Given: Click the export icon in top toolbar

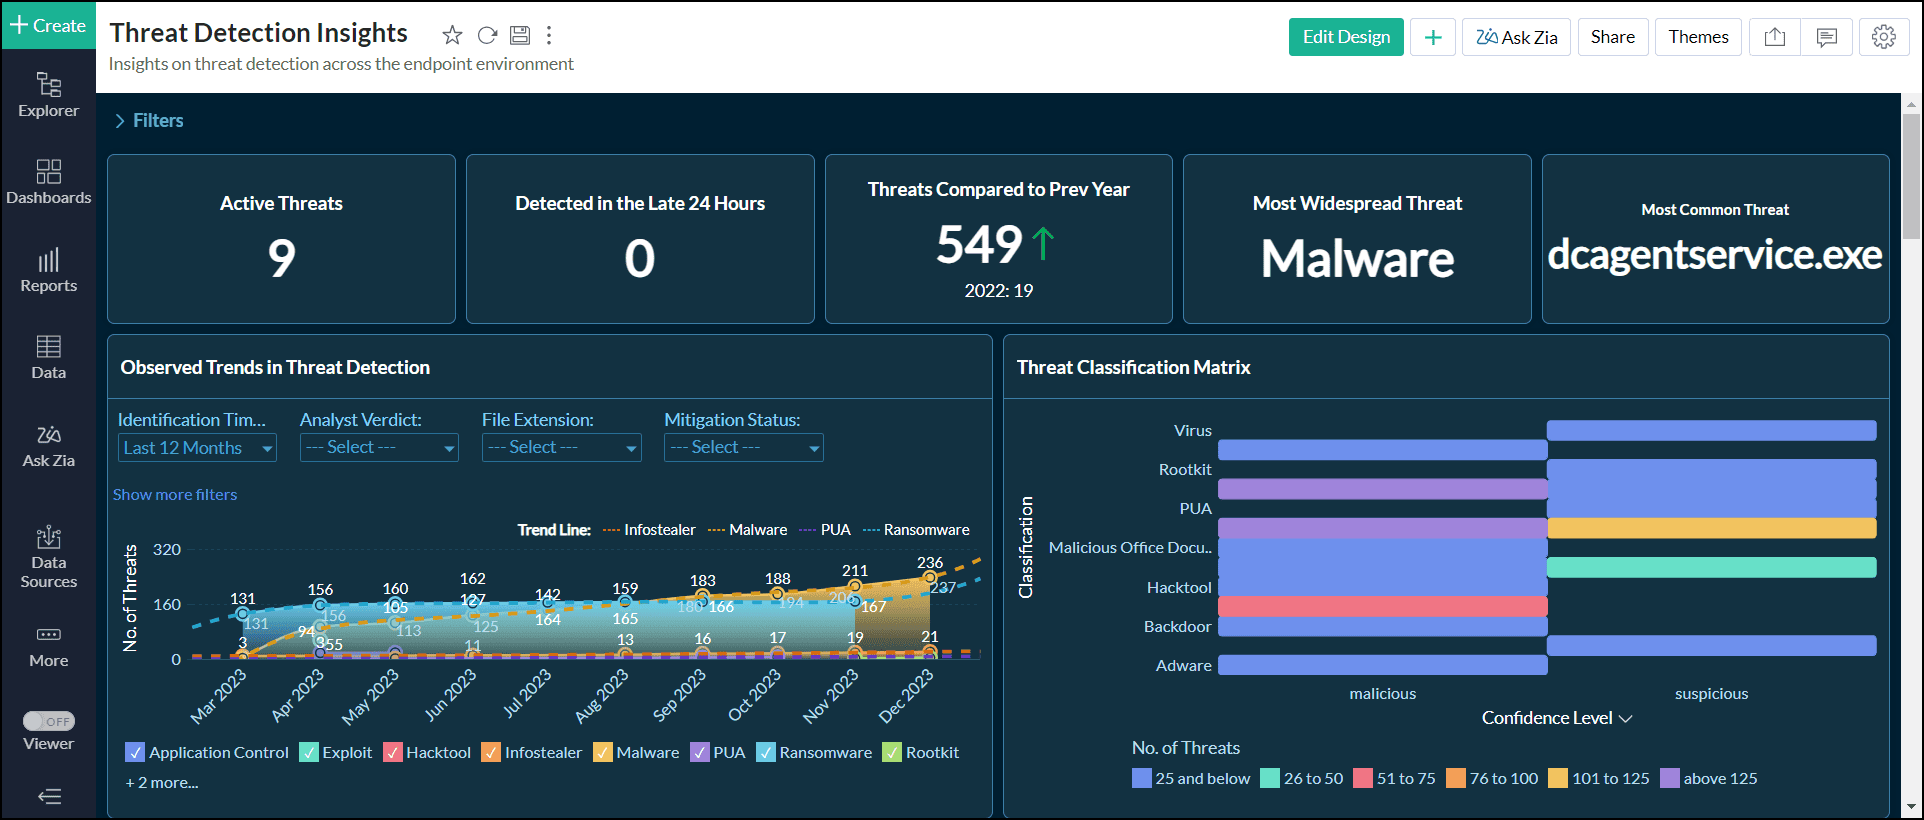Looking at the screenshot, I should click(1775, 37).
